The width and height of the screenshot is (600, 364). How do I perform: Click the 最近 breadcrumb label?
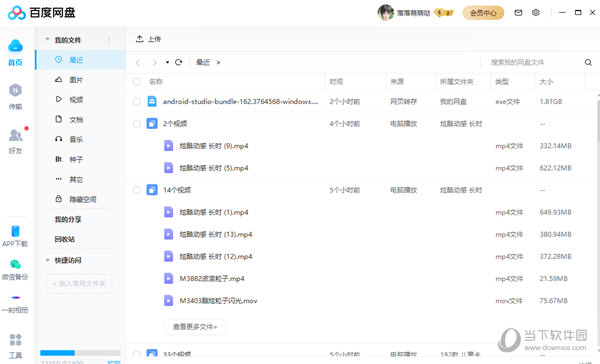[203, 62]
